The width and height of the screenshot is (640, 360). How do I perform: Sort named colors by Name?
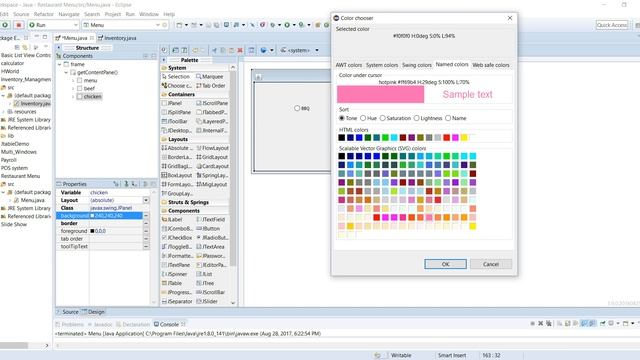448,118
